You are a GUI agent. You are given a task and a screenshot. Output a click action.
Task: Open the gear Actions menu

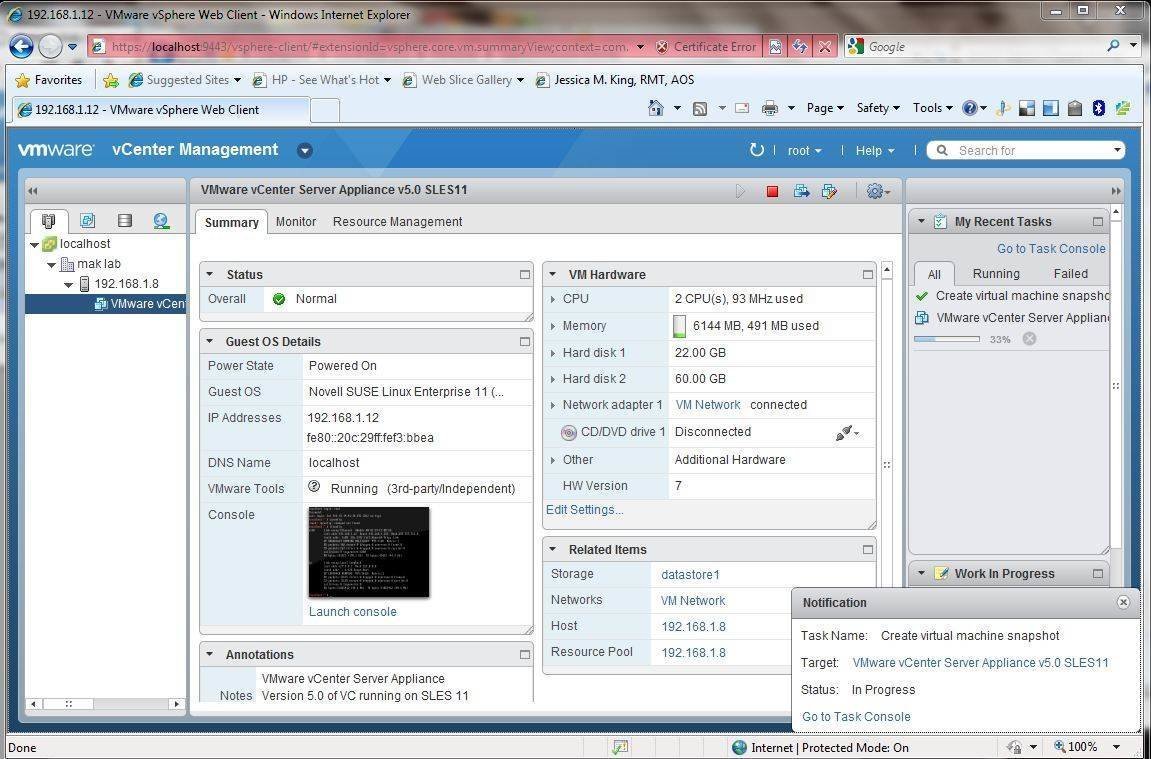(x=878, y=191)
